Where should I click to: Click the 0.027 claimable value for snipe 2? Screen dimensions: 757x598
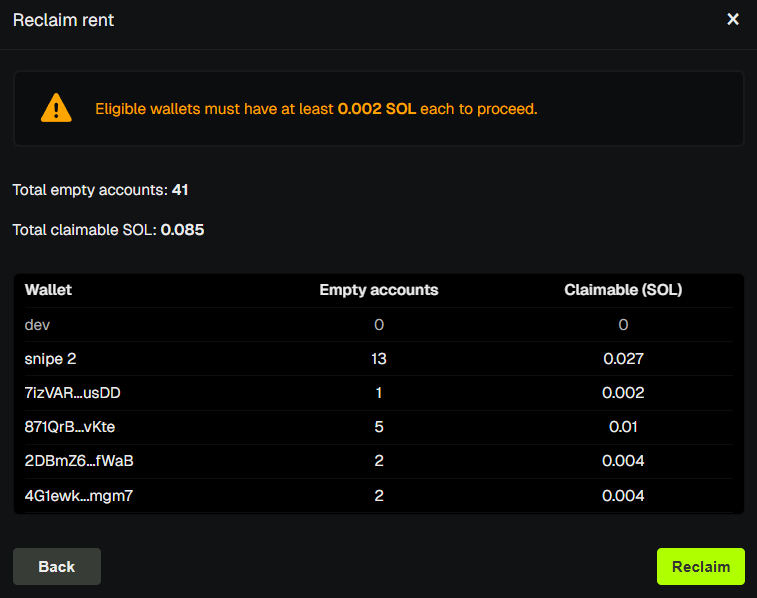coord(623,359)
